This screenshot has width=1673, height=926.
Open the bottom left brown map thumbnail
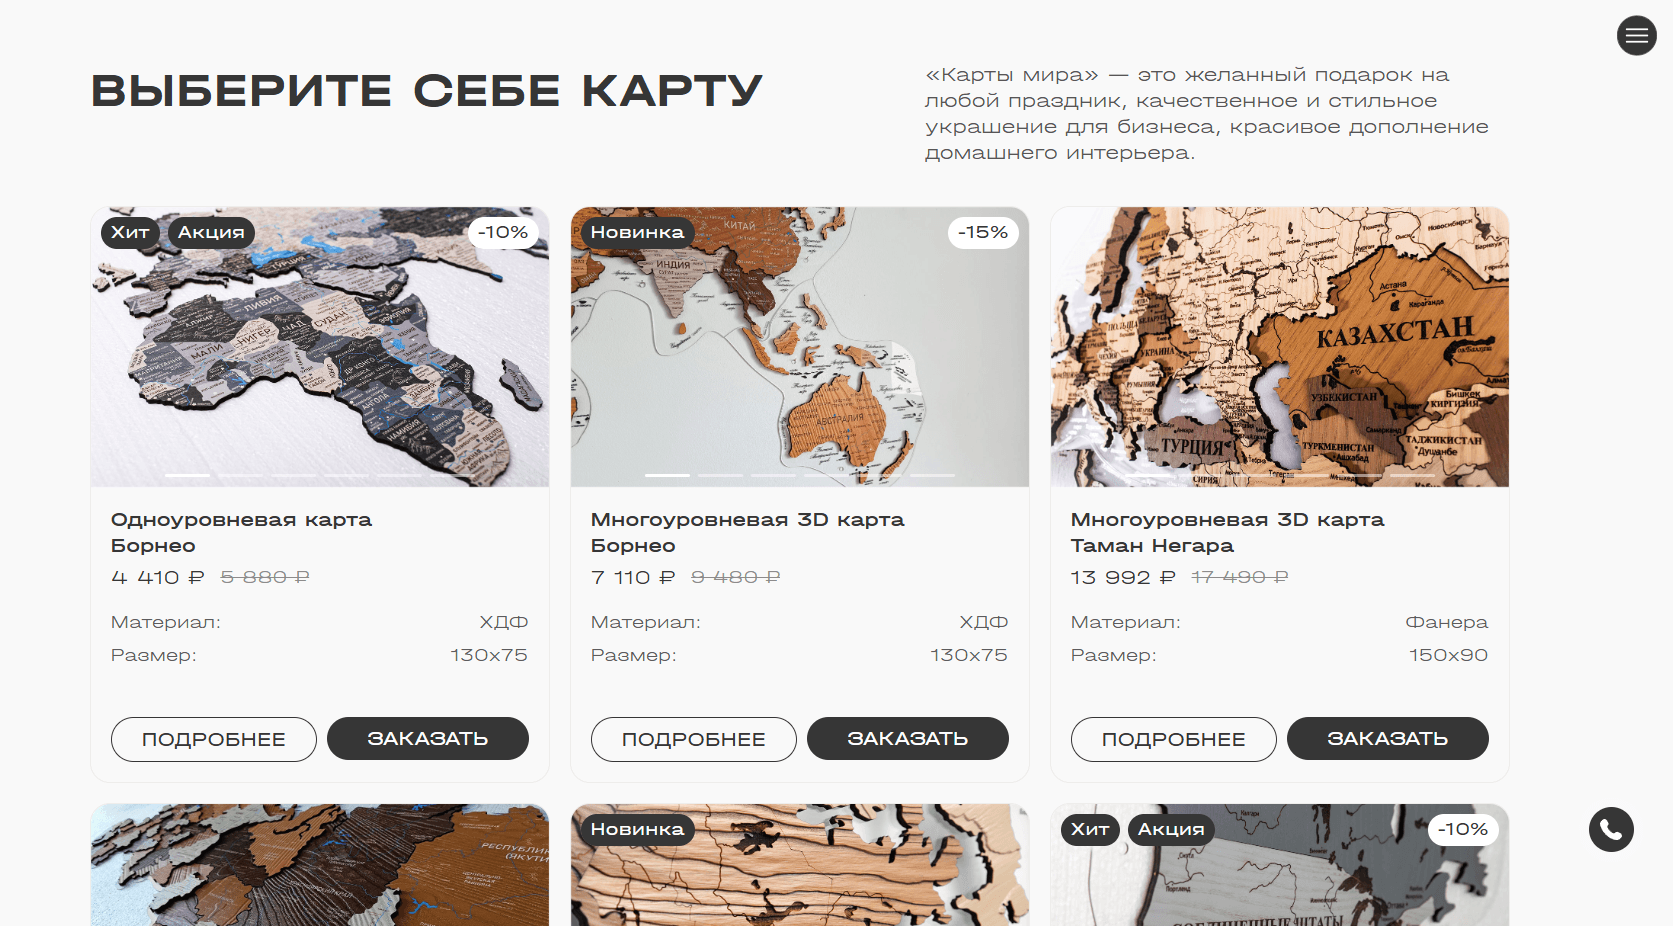pyautogui.click(x=320, y=865)
